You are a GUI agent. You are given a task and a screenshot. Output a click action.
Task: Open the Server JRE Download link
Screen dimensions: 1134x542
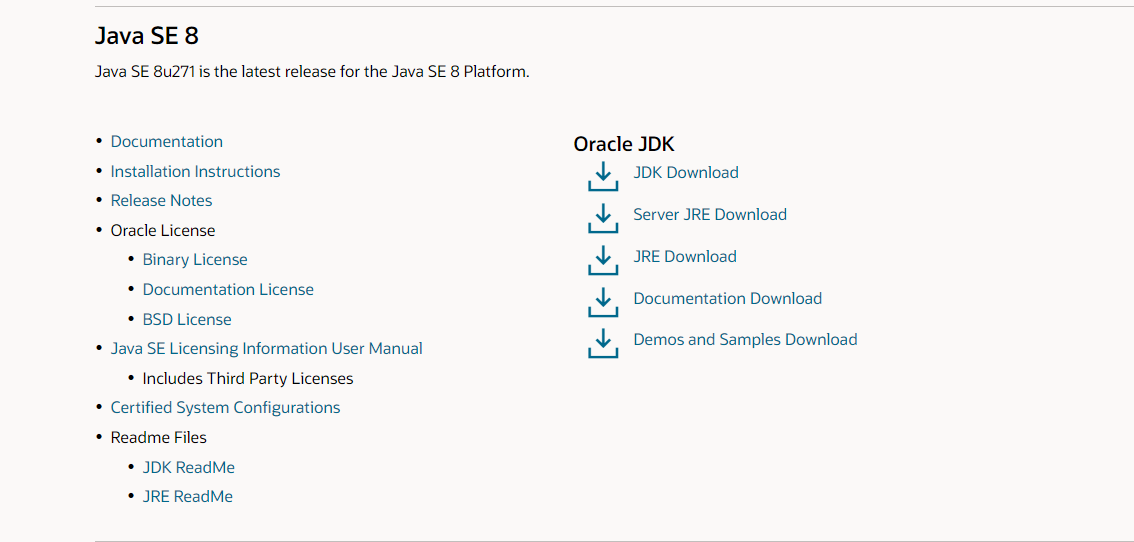click(x=709, y=214)
